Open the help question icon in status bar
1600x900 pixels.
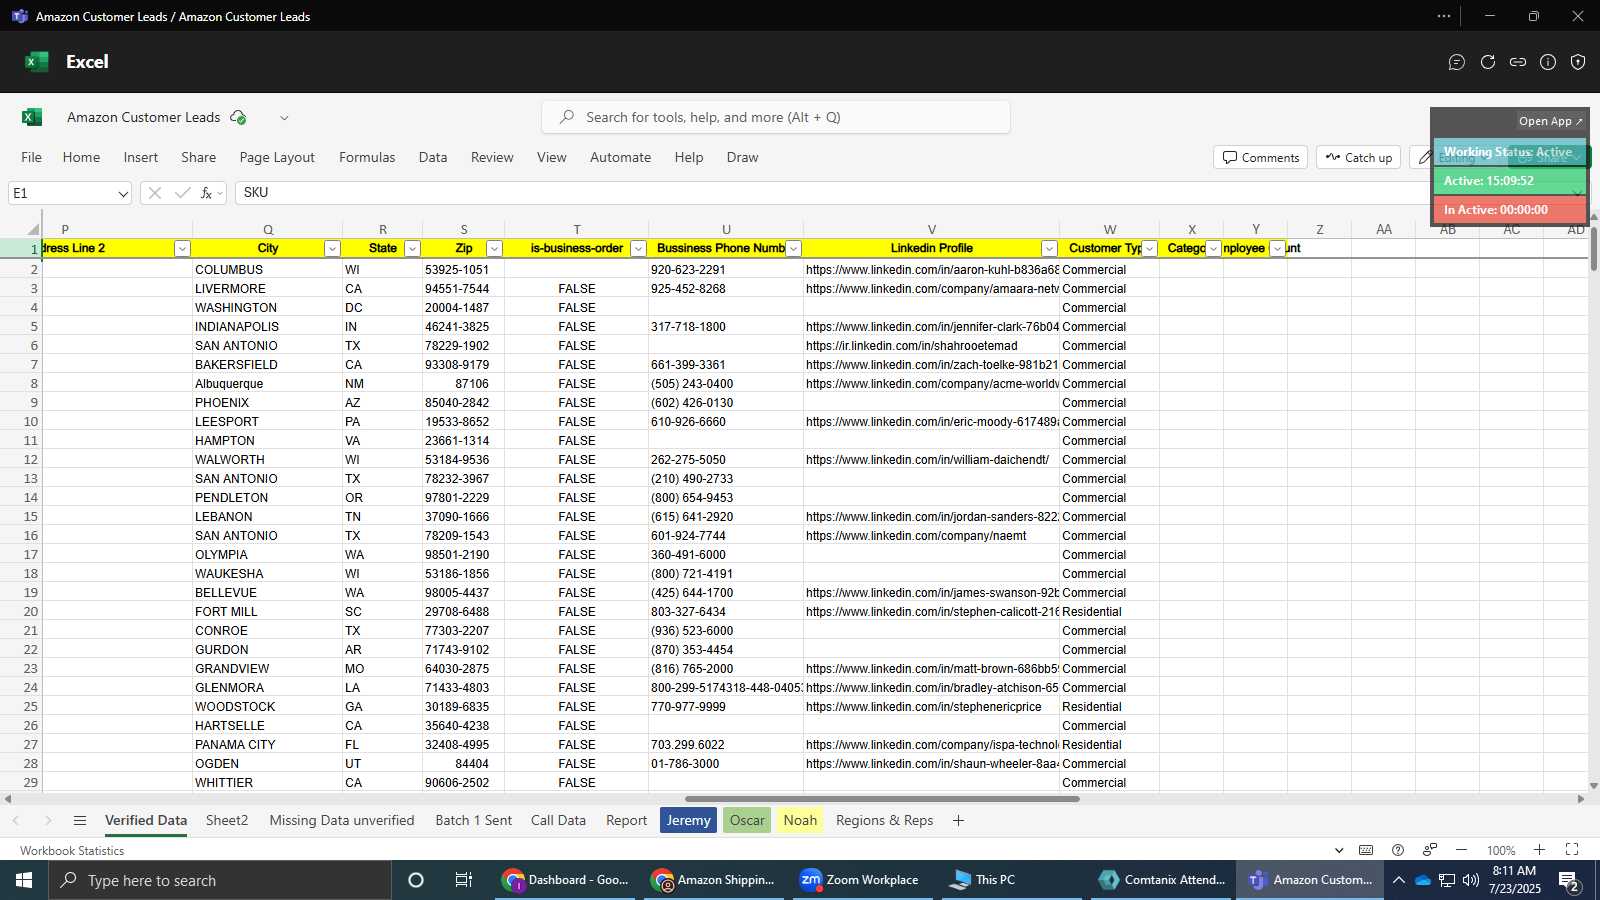1398,850
